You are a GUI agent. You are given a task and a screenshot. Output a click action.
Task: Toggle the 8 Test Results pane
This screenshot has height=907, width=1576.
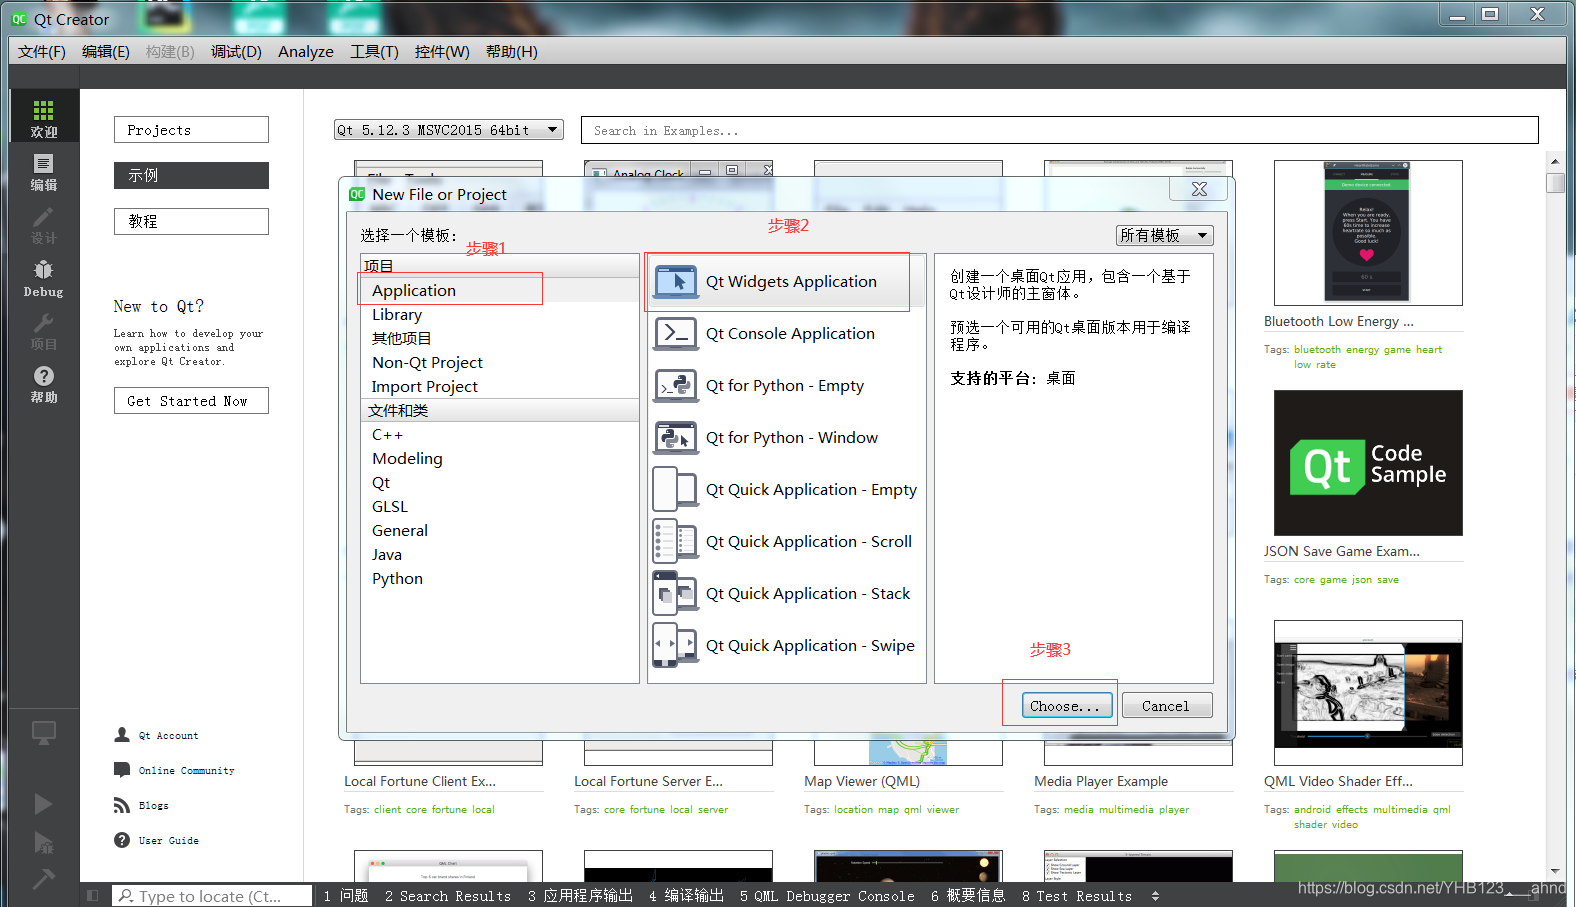click(x=1077, y=896)
